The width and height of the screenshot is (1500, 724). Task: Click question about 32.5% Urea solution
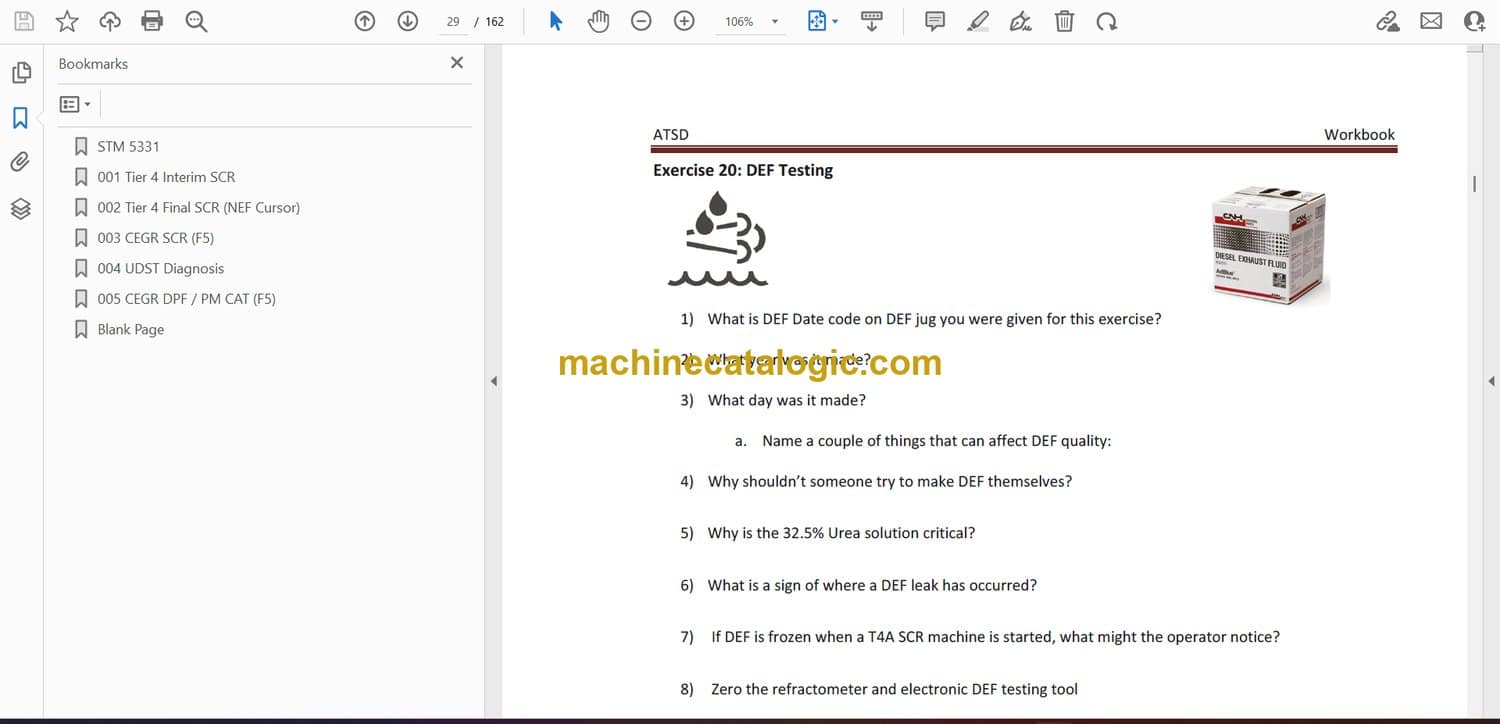click(x=841, y=533)
